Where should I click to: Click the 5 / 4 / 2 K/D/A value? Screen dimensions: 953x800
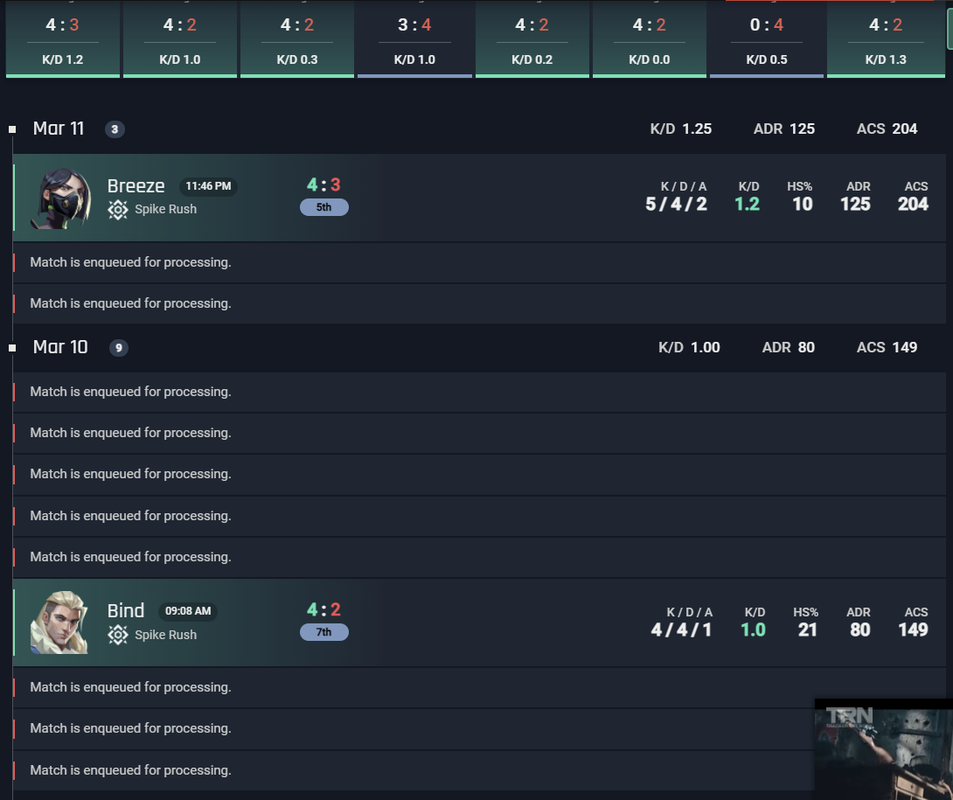[676, 204]
